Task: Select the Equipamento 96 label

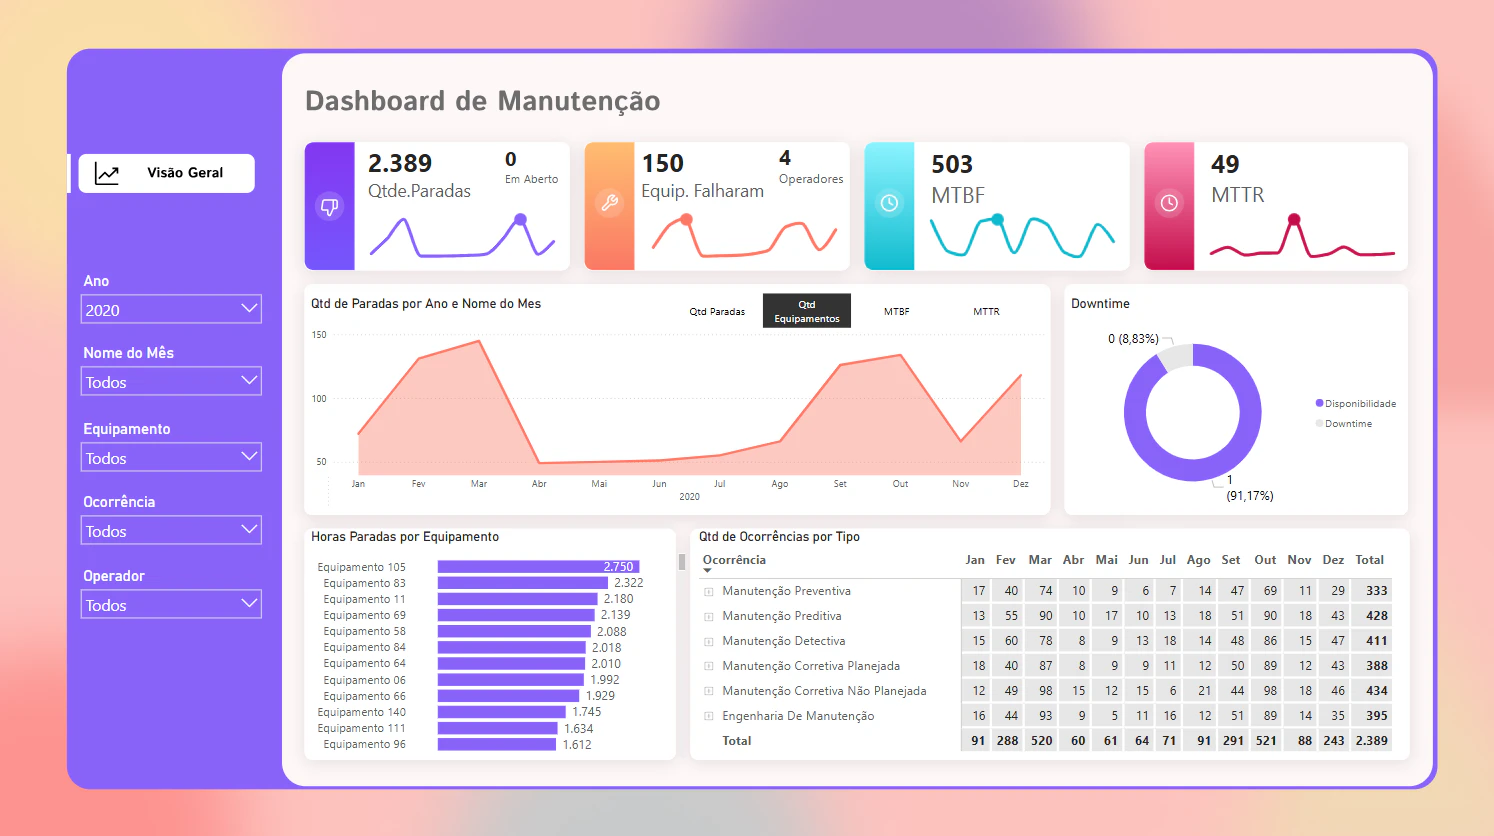Action: [x=364, y=744]
